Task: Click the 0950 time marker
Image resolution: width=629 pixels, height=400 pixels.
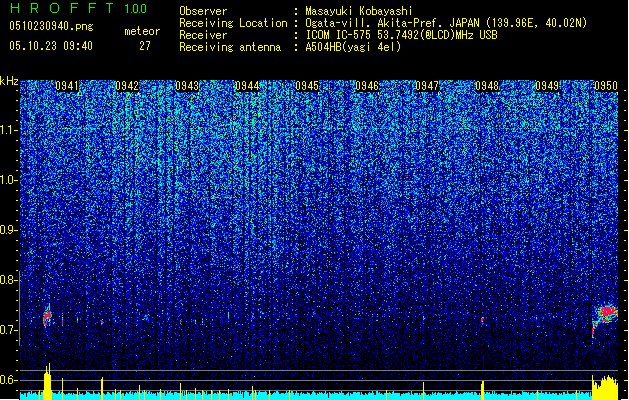Action: pyautogui.click(x=606, y=86)
